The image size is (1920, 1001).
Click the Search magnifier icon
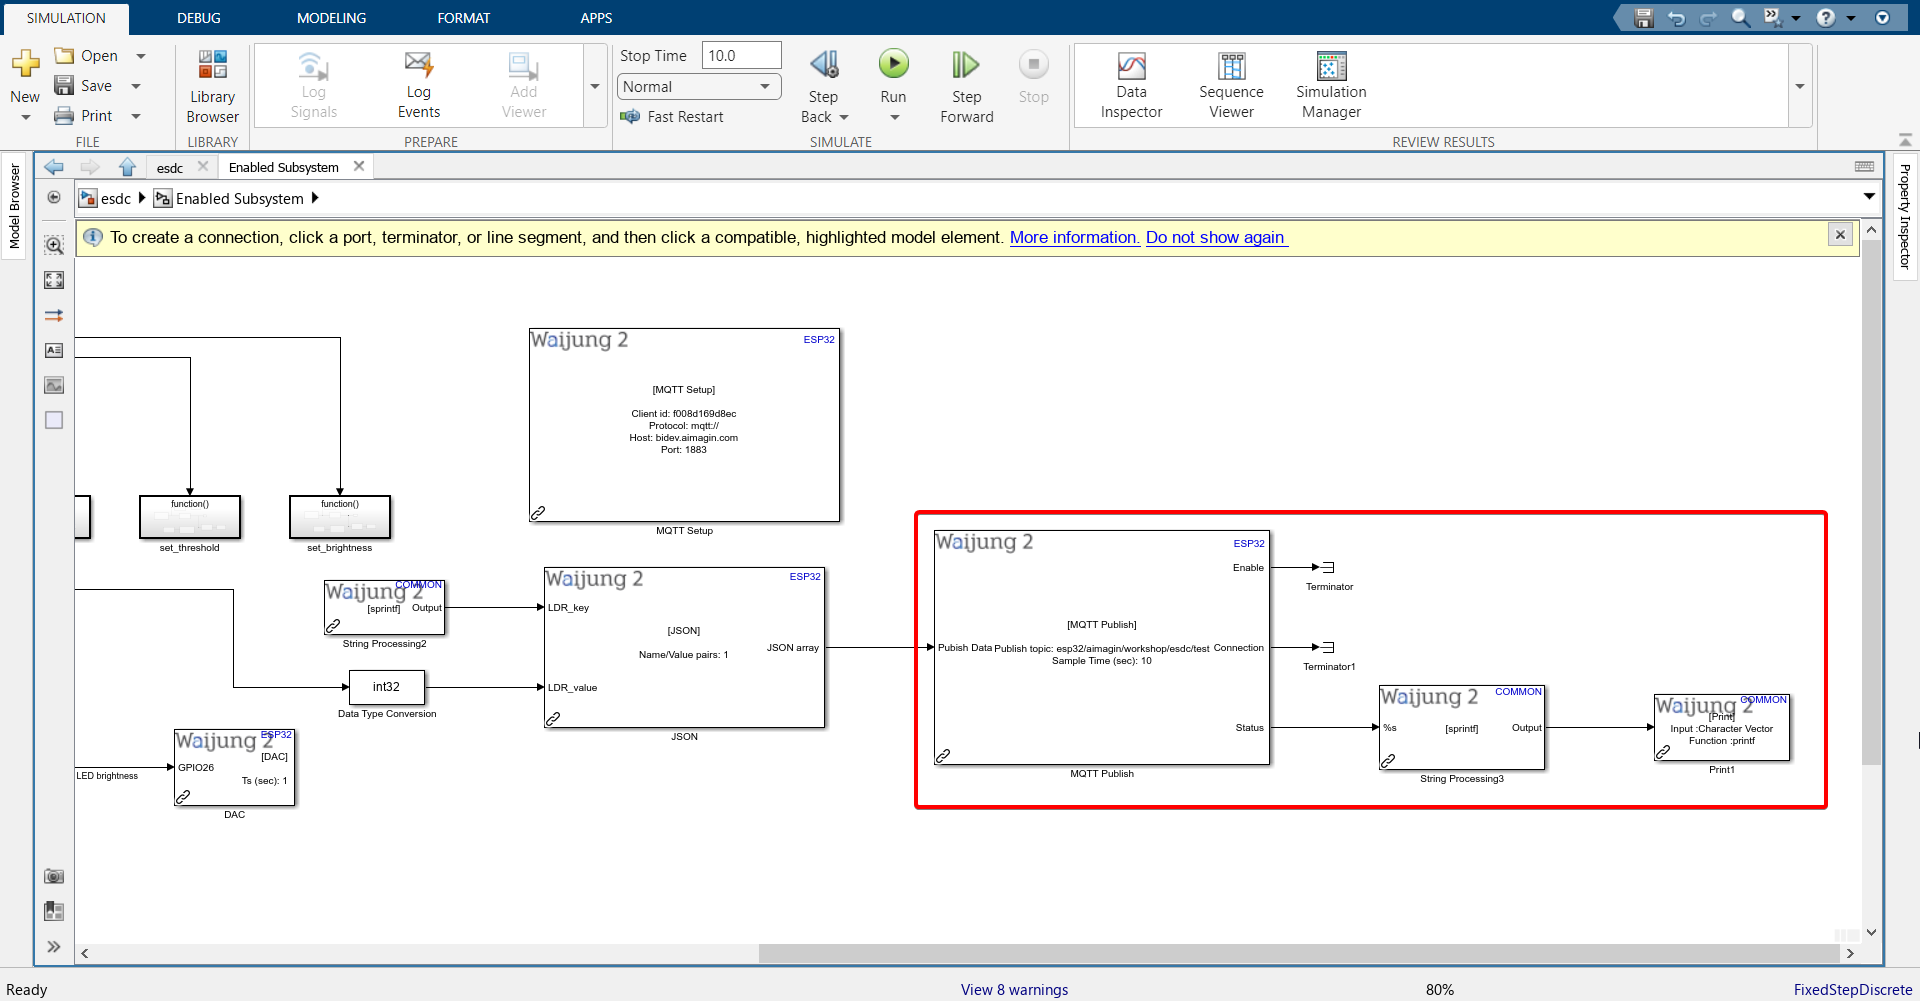coord(1741,18)
